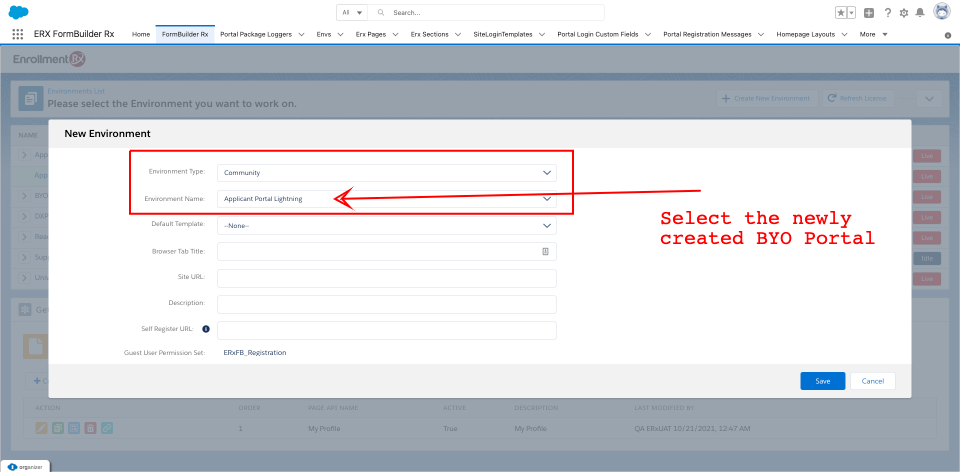960x472 pixels.
Task: Click into the Site URL field
Action: coord(386,277)
